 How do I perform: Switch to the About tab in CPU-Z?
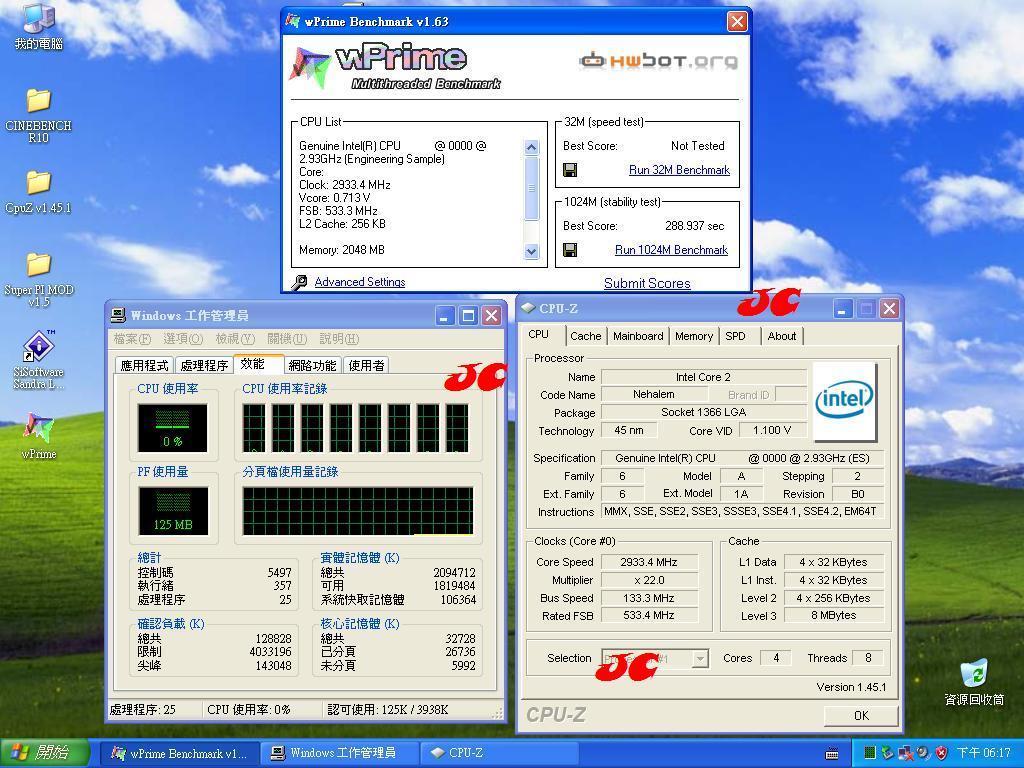point(782,336)
